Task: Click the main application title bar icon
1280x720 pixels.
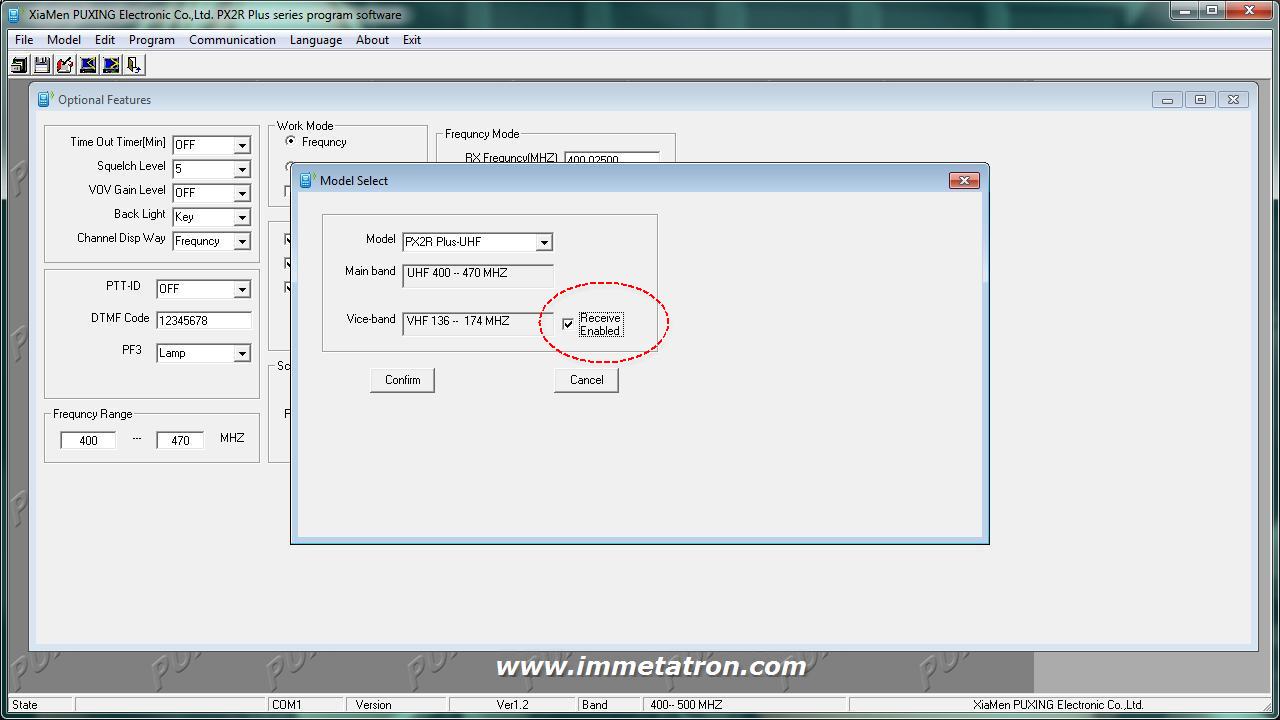Action: [14, 15]
